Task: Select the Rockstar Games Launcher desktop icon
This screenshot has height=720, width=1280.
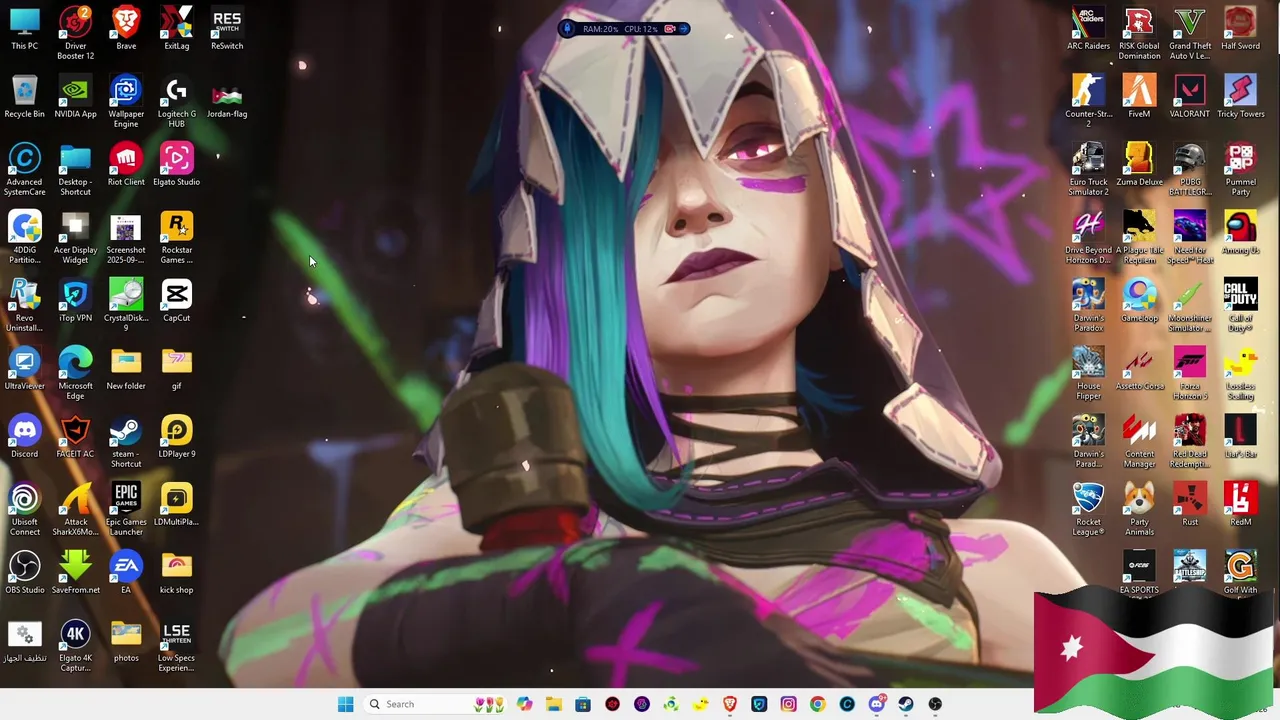Action: point(176,237)
